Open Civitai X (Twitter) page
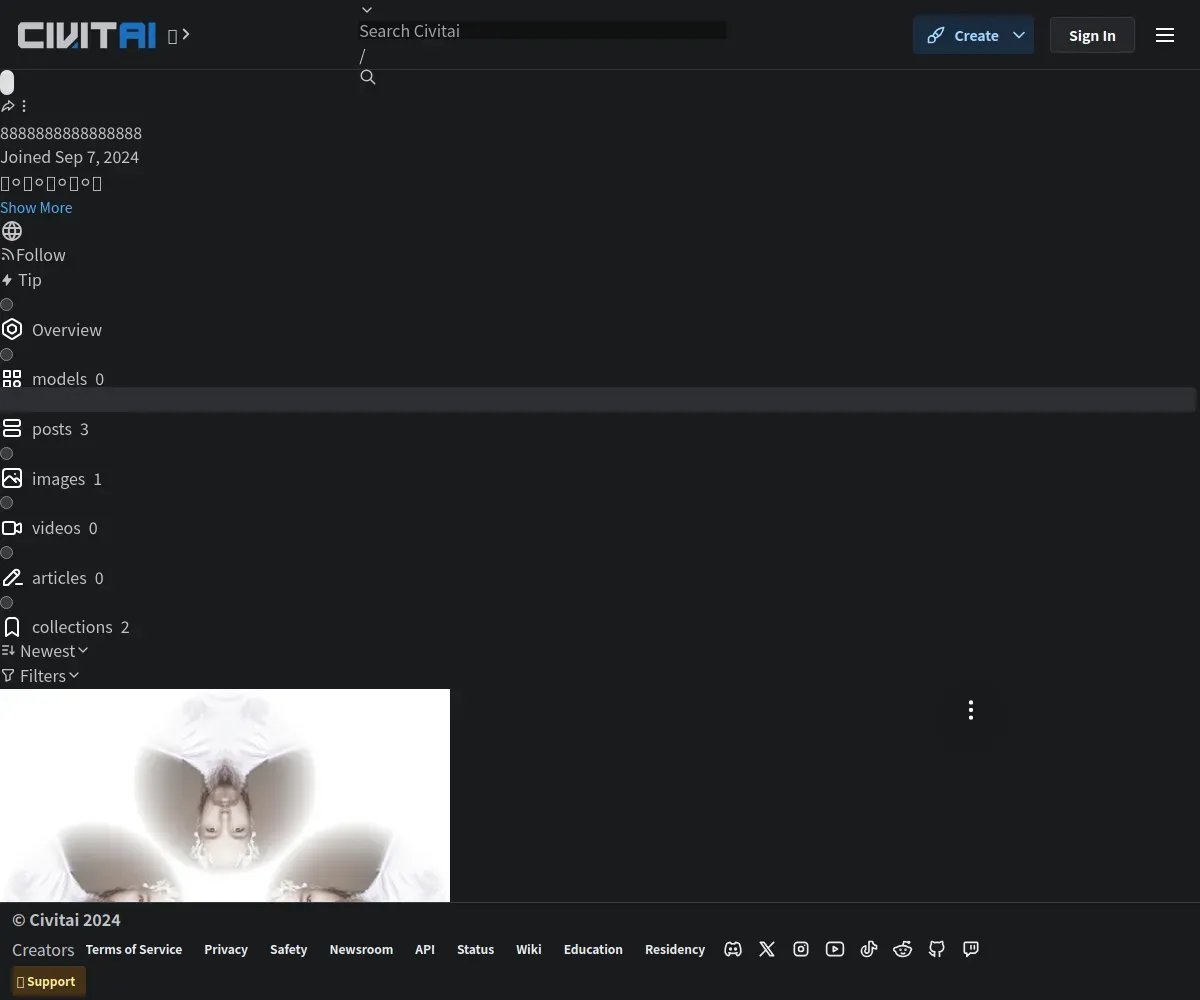The width and height of the screenshot is (1200, 1000). 767,950
